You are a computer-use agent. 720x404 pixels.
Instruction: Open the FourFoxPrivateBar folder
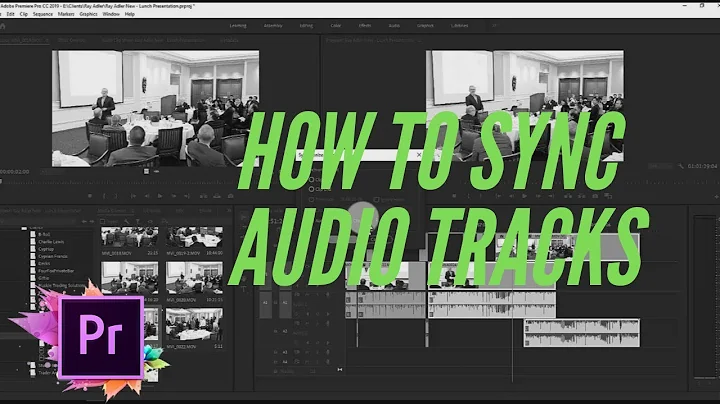(56, 271)
